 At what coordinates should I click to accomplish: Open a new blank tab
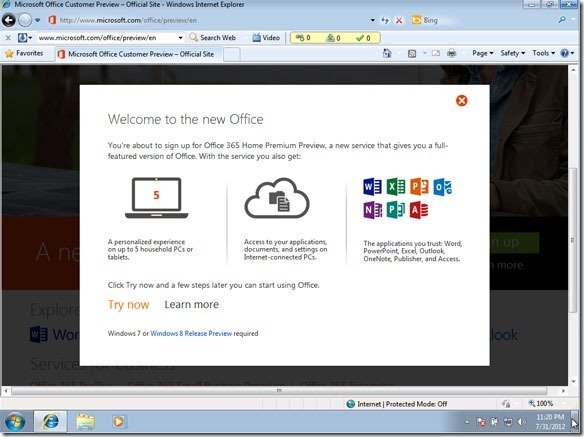[x=232, y=54]
